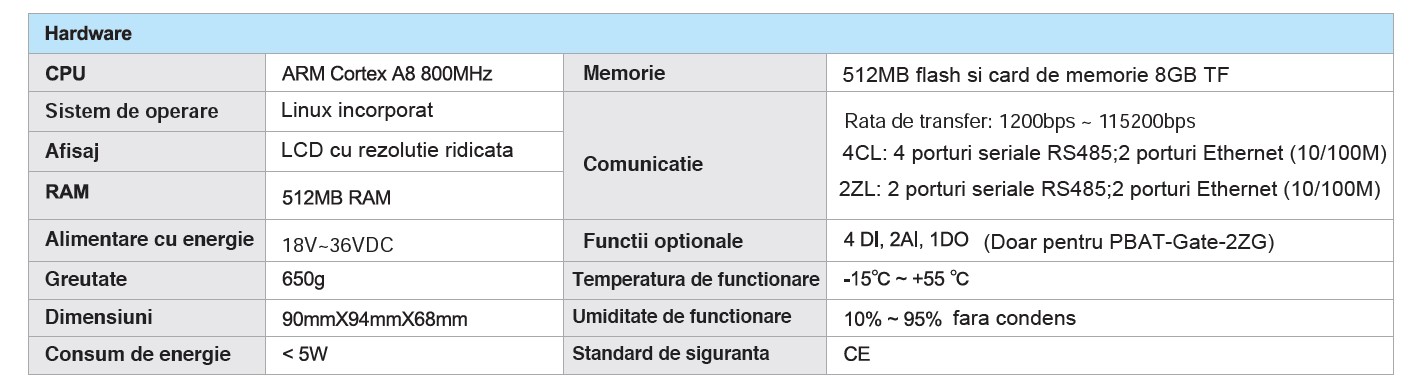1421x390 pixels.
Task: Click the ARM Cortex A8 800MHz value
Action: (387, 73)
